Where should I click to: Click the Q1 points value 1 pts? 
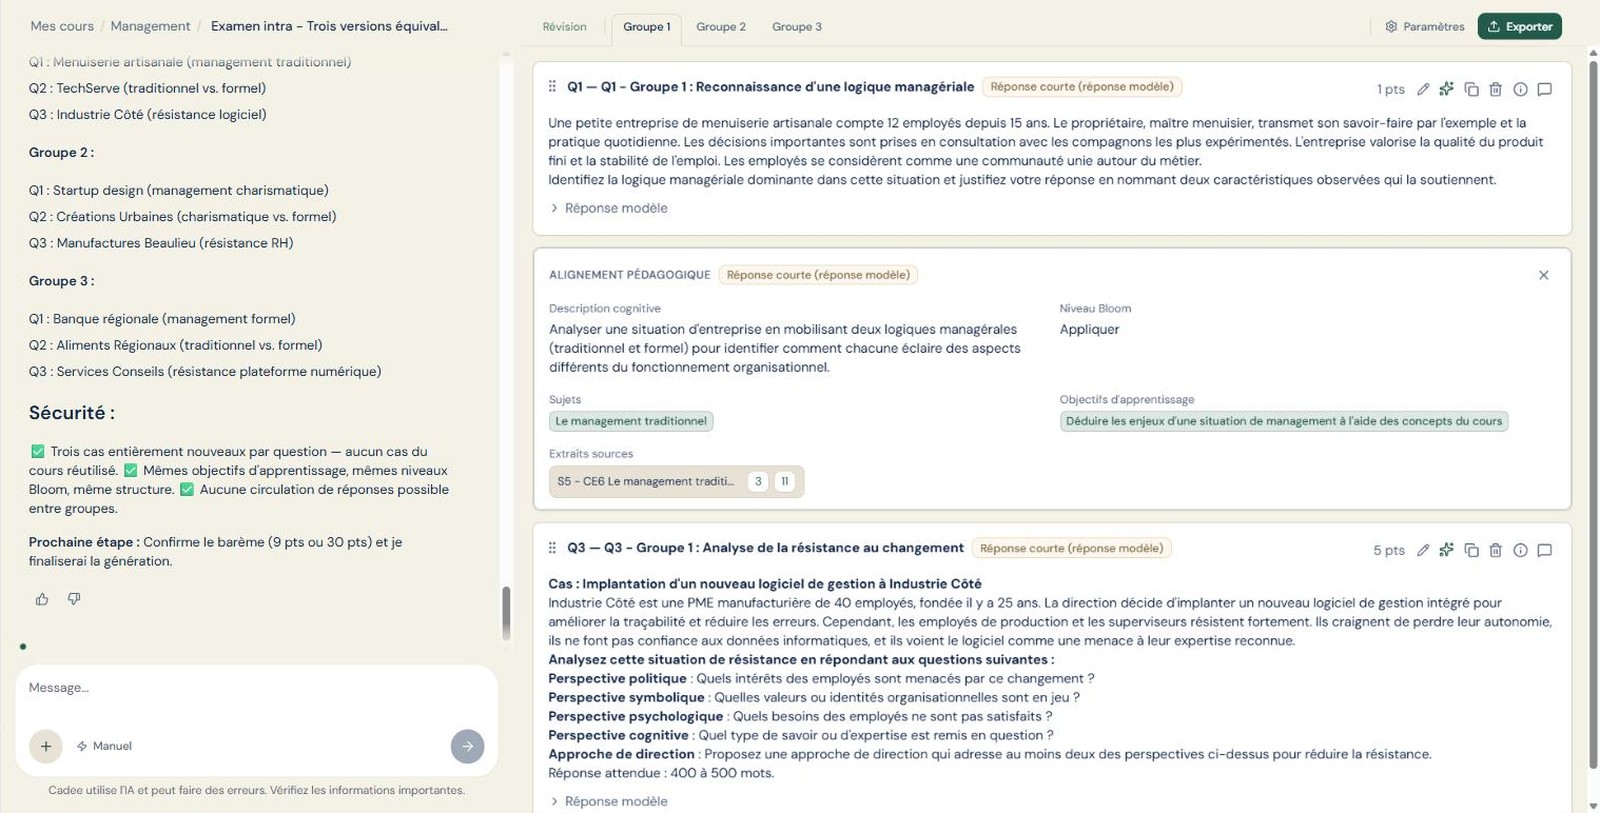pos(1391,89)
